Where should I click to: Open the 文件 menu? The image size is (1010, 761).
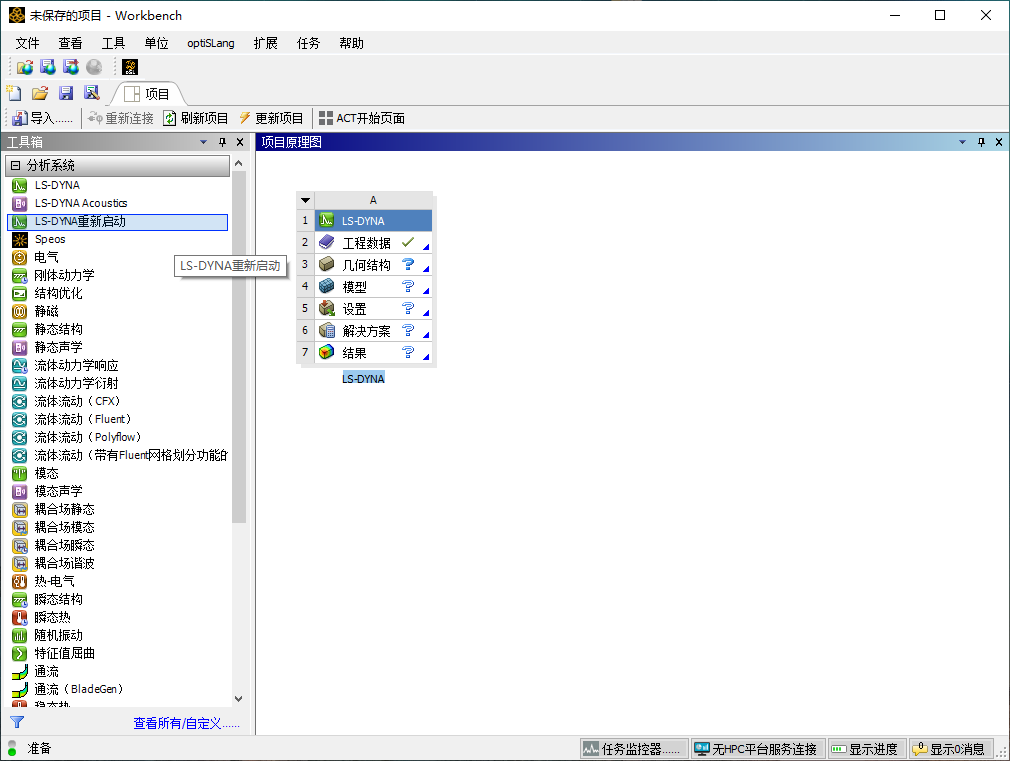27,43
